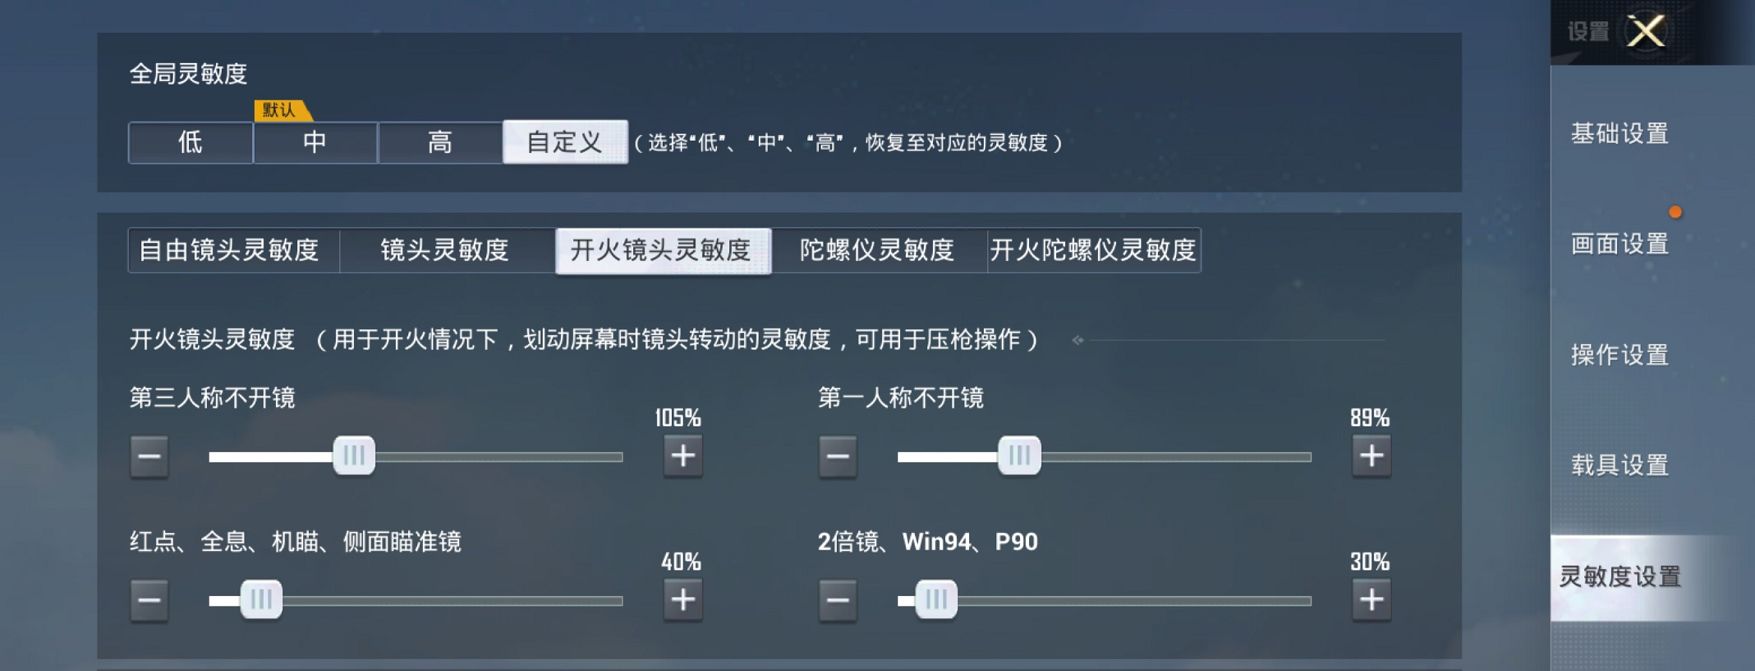This screenshot has height=671, width=1755.
Task: Select 低 global sensitivity preset
Action: [190, 142]
